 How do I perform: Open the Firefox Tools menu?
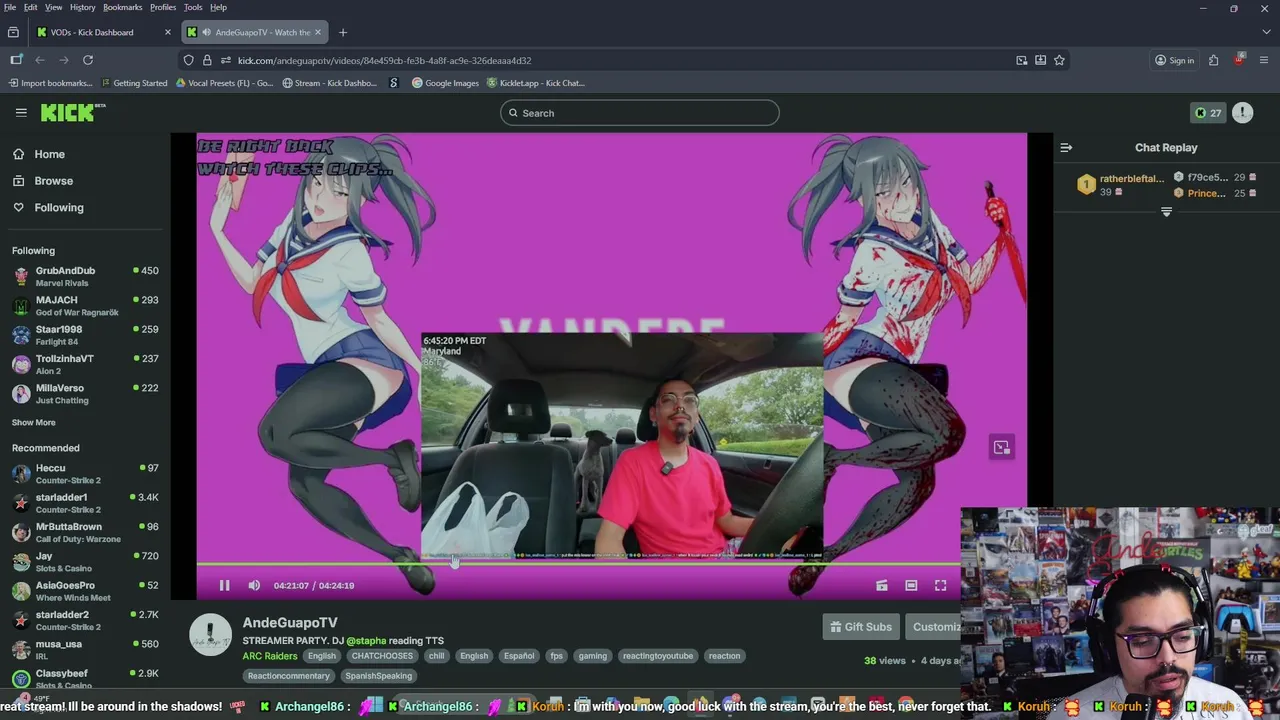[192, 7]
